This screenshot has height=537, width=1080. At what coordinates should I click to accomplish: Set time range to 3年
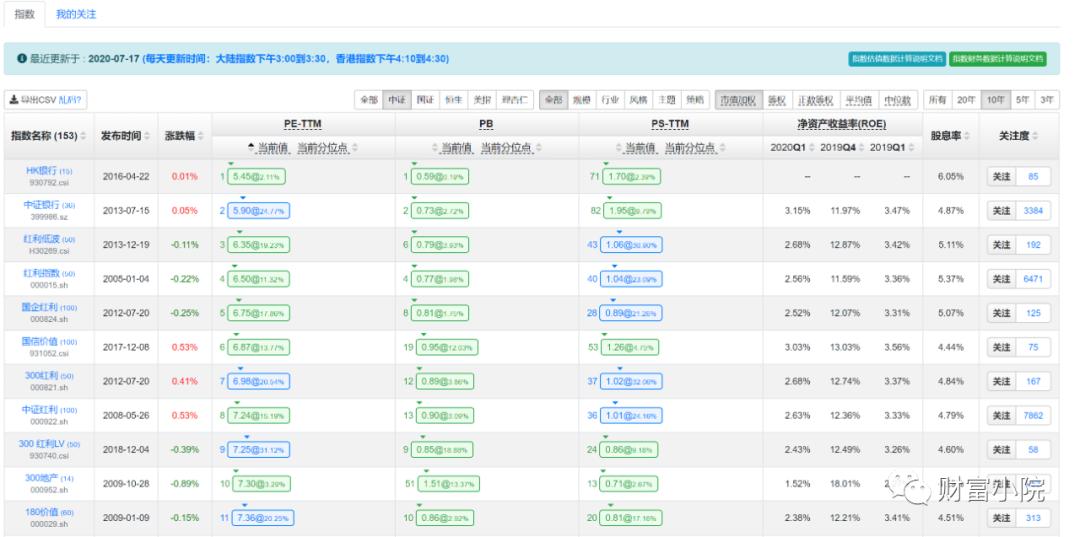click(x=1047, y=100)
